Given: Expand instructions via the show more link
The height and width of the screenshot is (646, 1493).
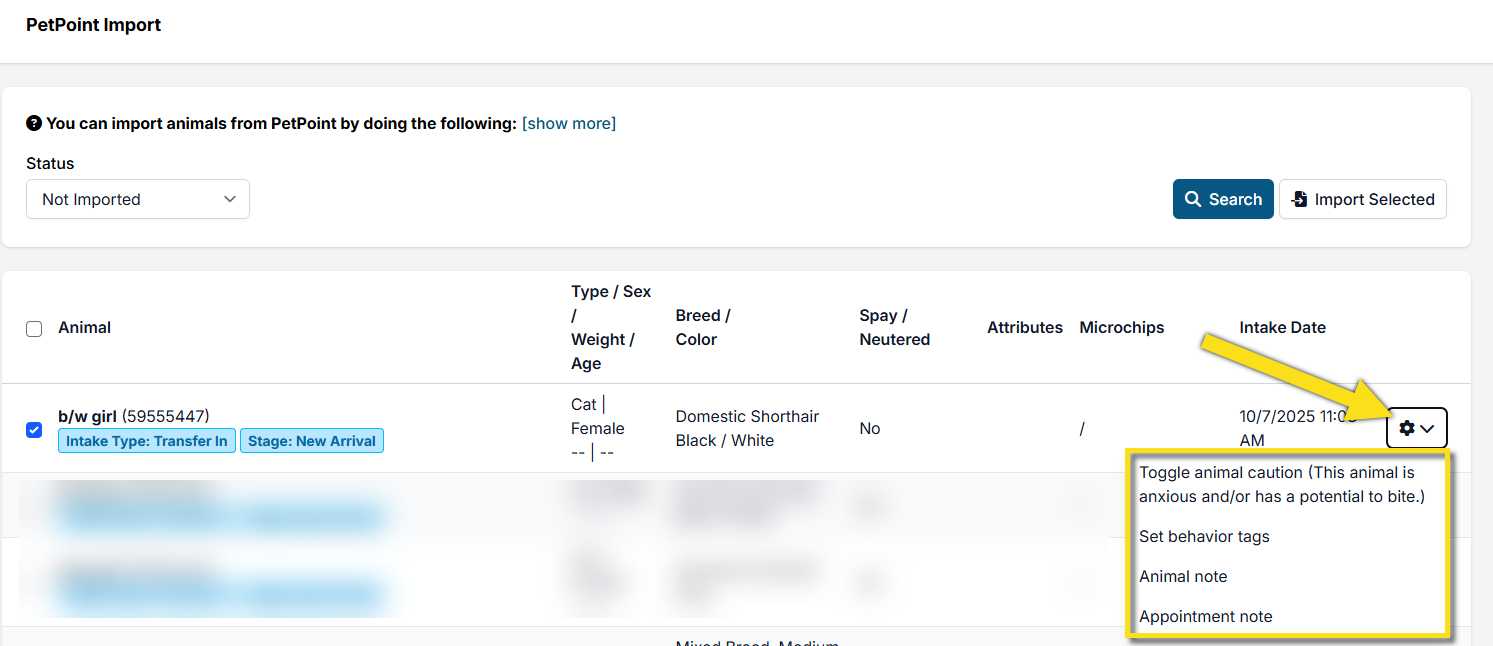Looking at the screenshot, I should pyautogui.click(x=569, y=124).
